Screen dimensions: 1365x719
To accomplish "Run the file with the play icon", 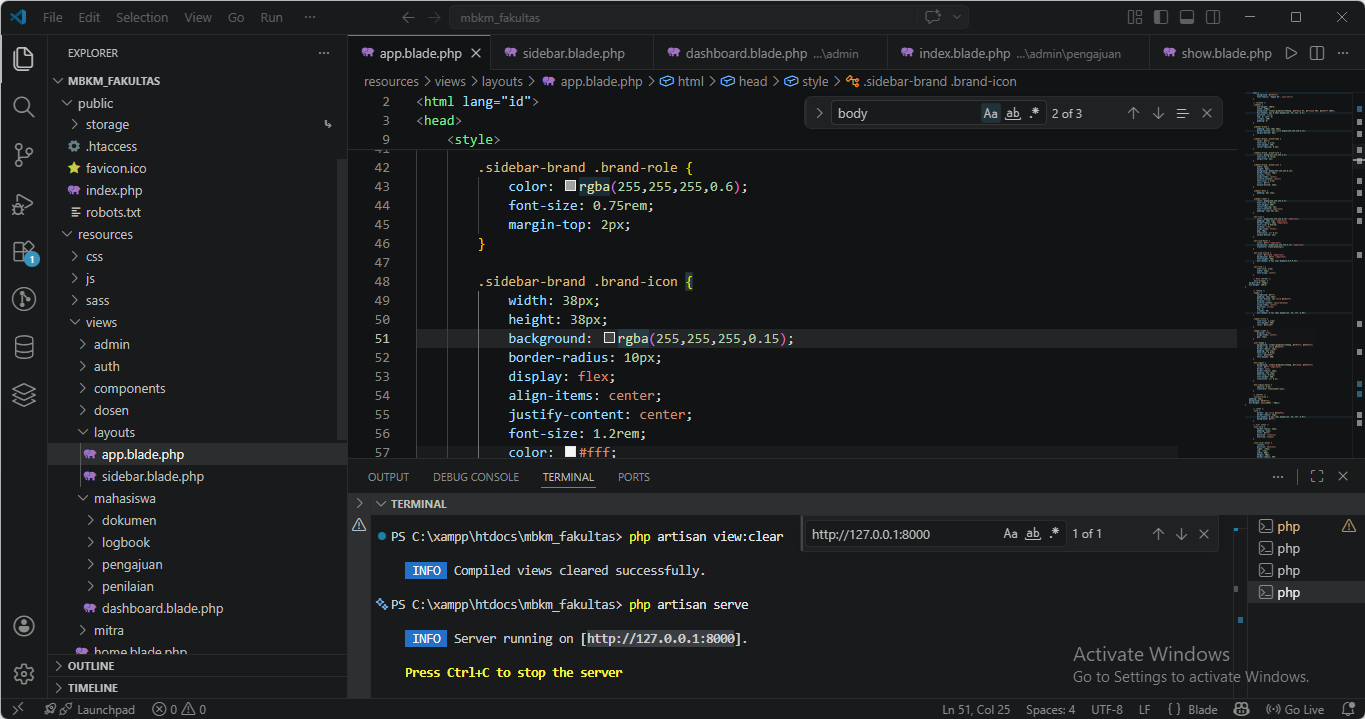I will tap(1291, 53).
